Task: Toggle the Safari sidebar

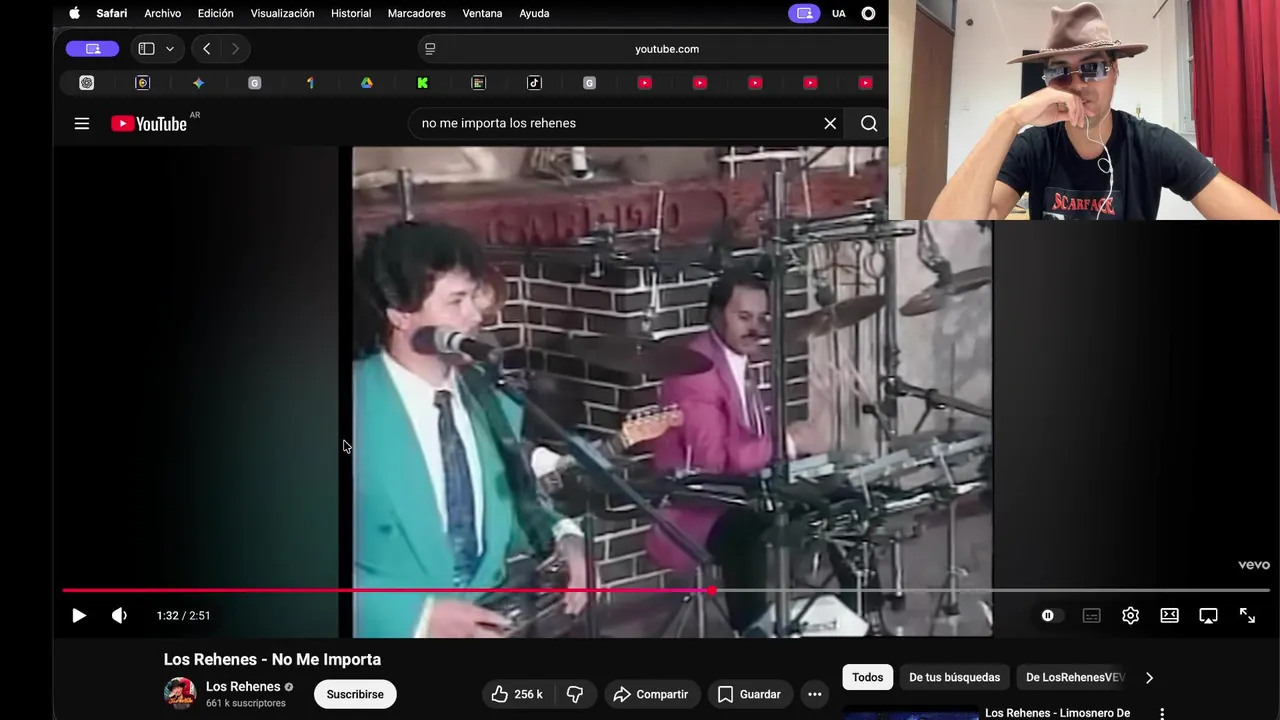Action: (146, 48)
